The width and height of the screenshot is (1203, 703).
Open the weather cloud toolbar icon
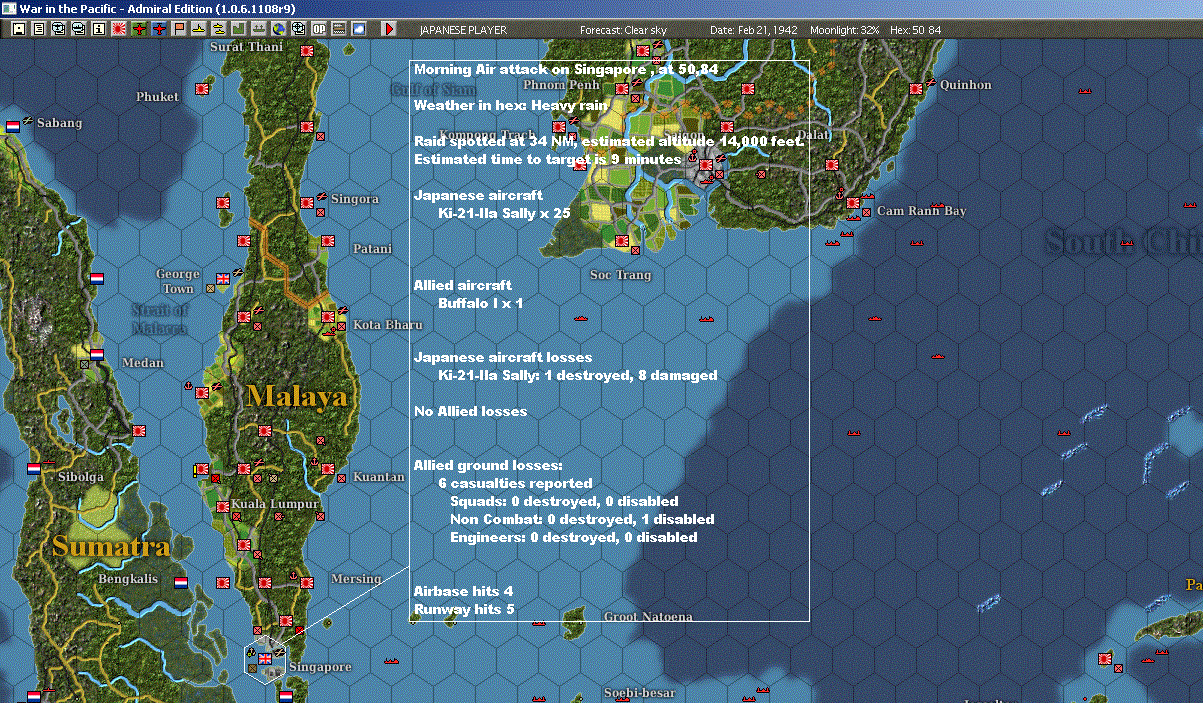[x=359, y=29]
